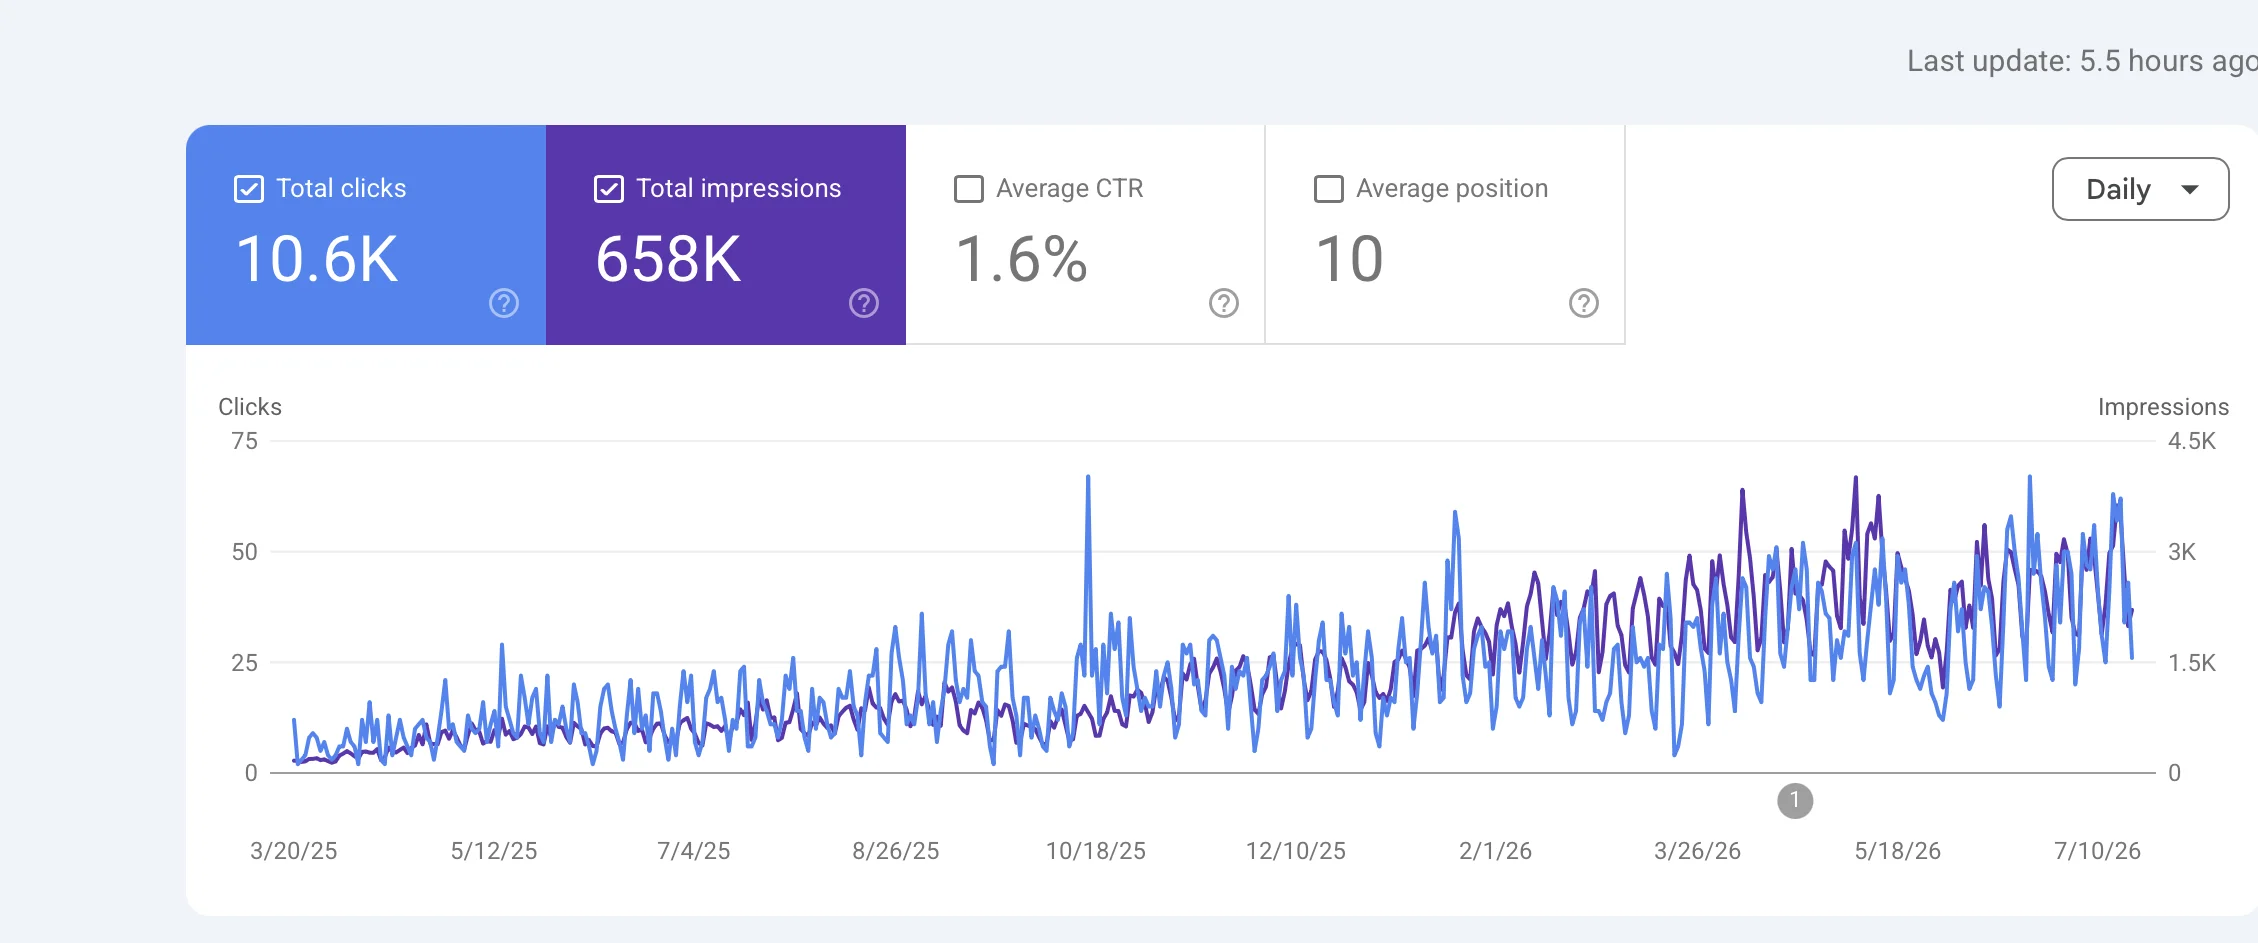Click the average position value 10
Screen dimensions: 2258x943
[1349, 259]
